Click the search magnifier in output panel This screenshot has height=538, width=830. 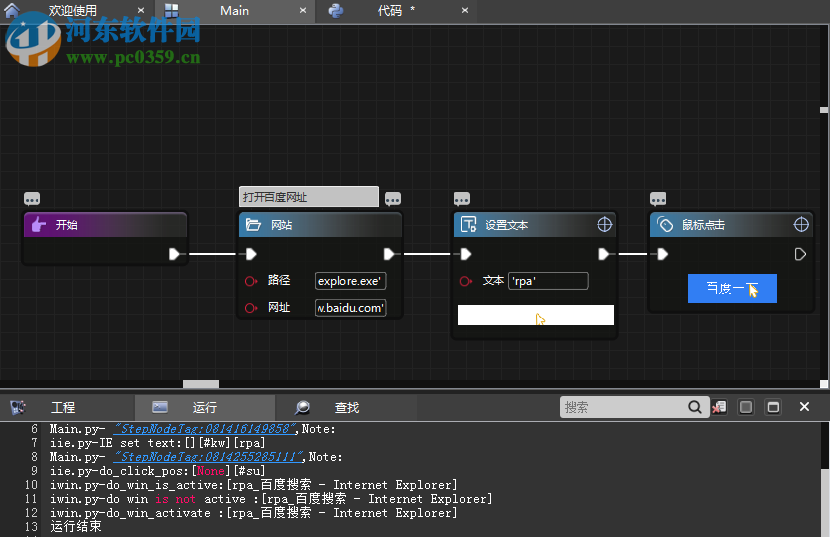pyautogui.click(x=695, y=407)
